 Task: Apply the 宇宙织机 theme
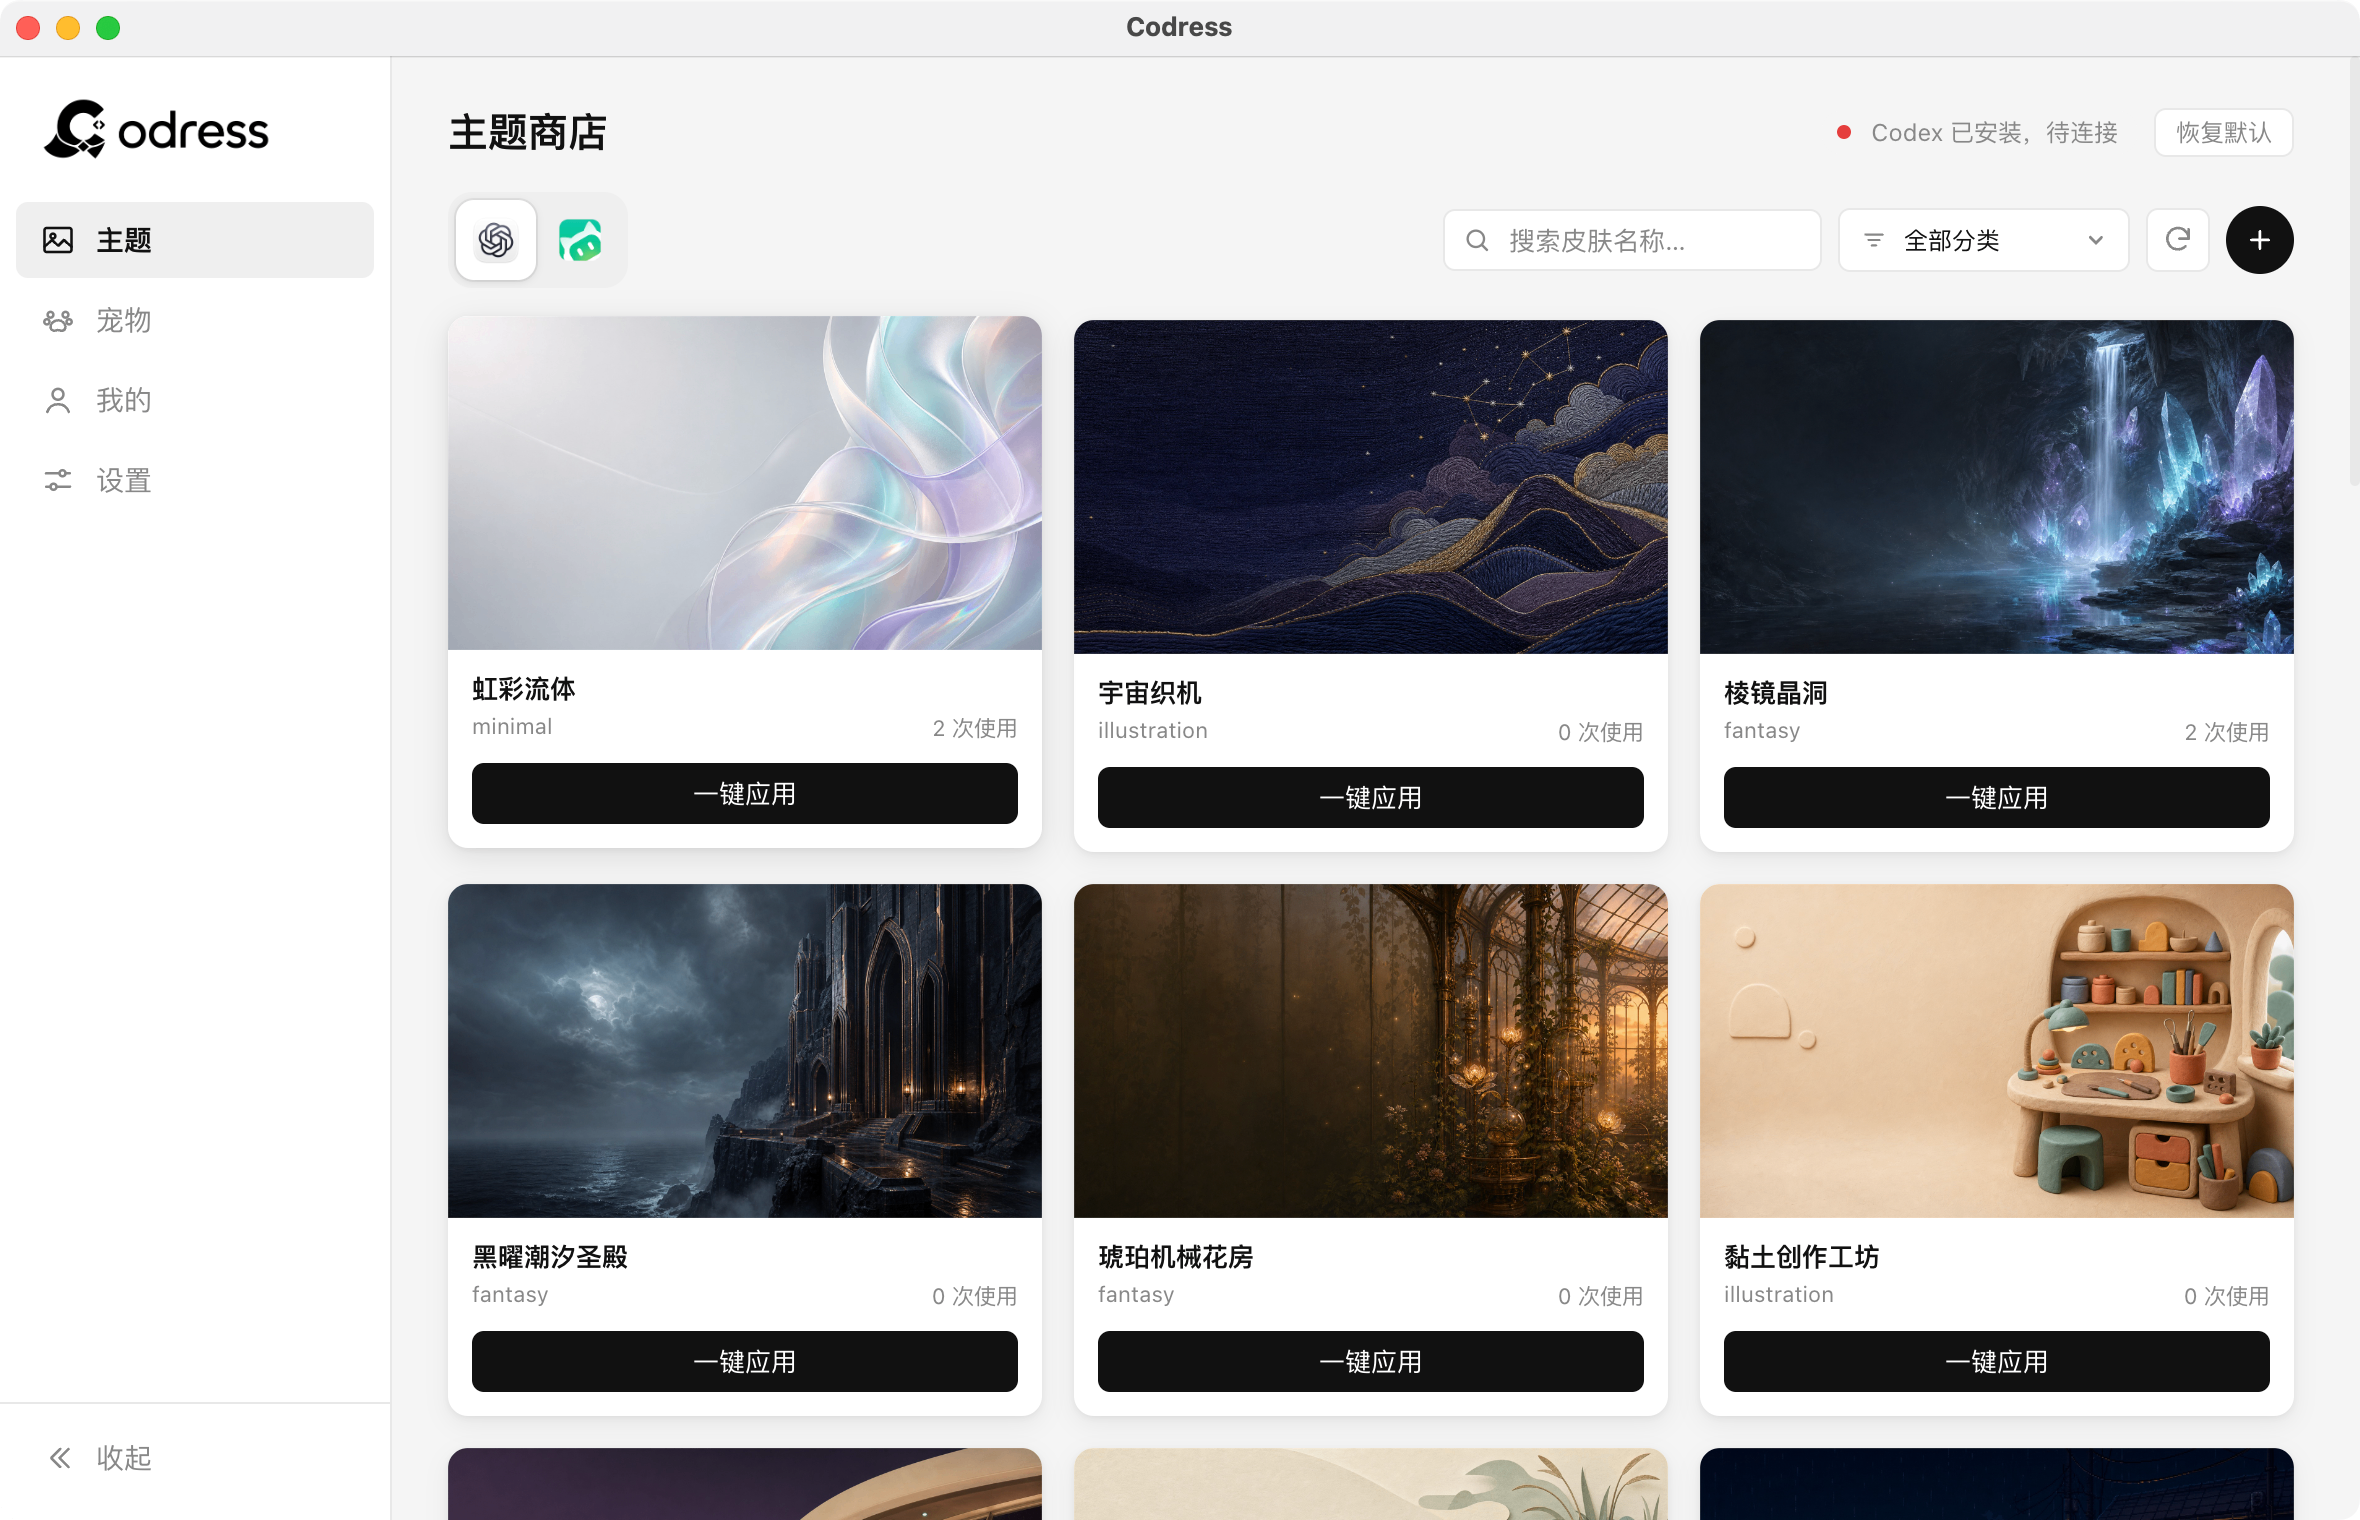click(x=1371, y=798)
